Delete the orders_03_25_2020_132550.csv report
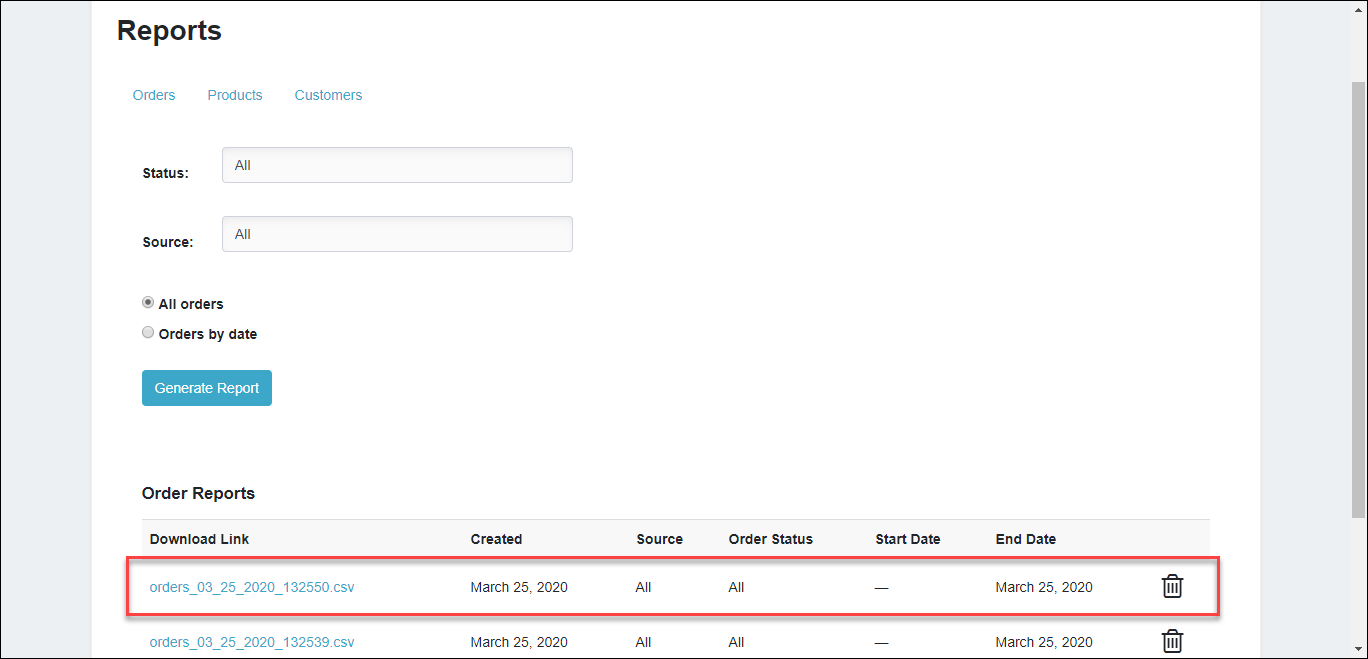 coord(1171,587)
